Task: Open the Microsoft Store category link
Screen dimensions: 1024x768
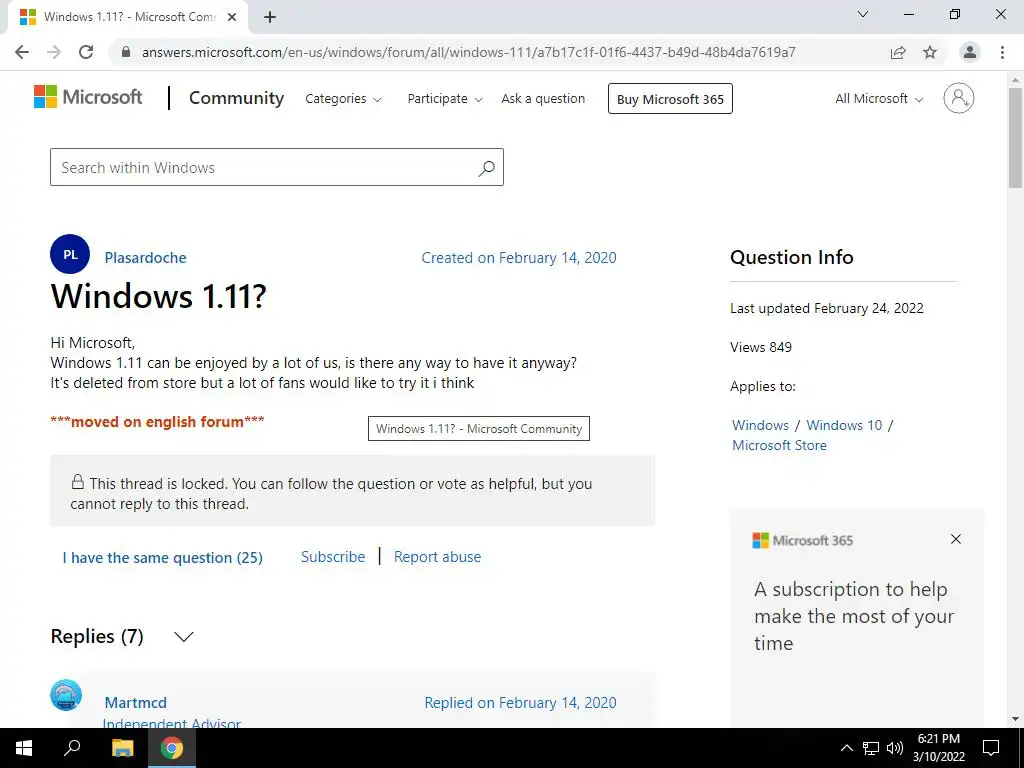Action: (779, 445)
